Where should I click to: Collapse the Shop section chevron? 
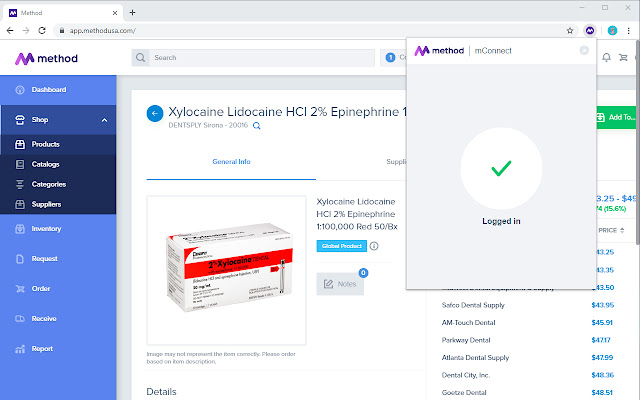tap(104, 120)
